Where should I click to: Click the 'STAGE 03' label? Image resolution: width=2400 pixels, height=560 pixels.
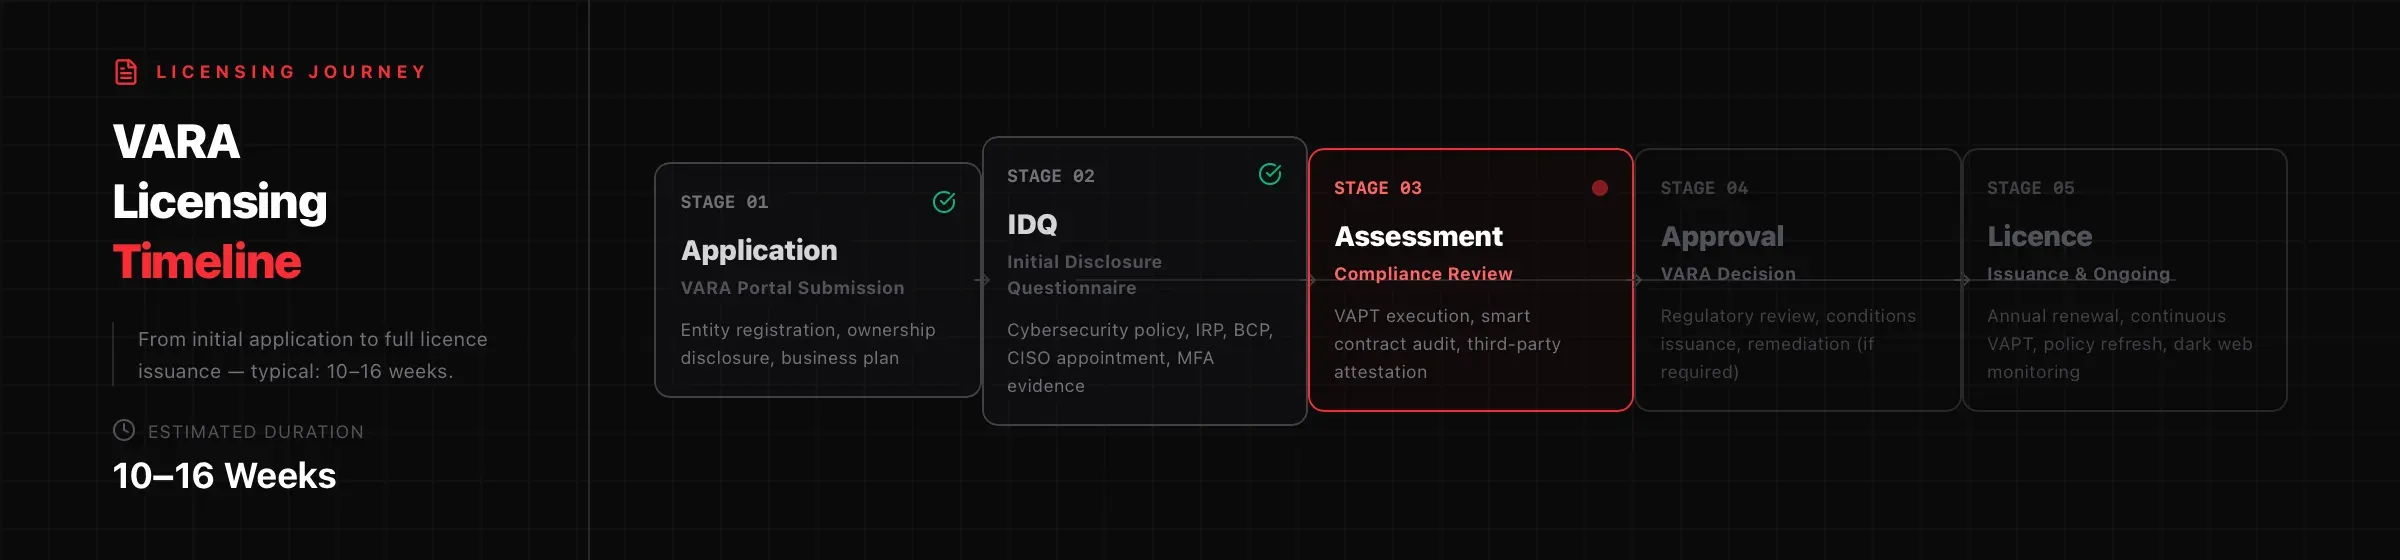coord(1377,188)
